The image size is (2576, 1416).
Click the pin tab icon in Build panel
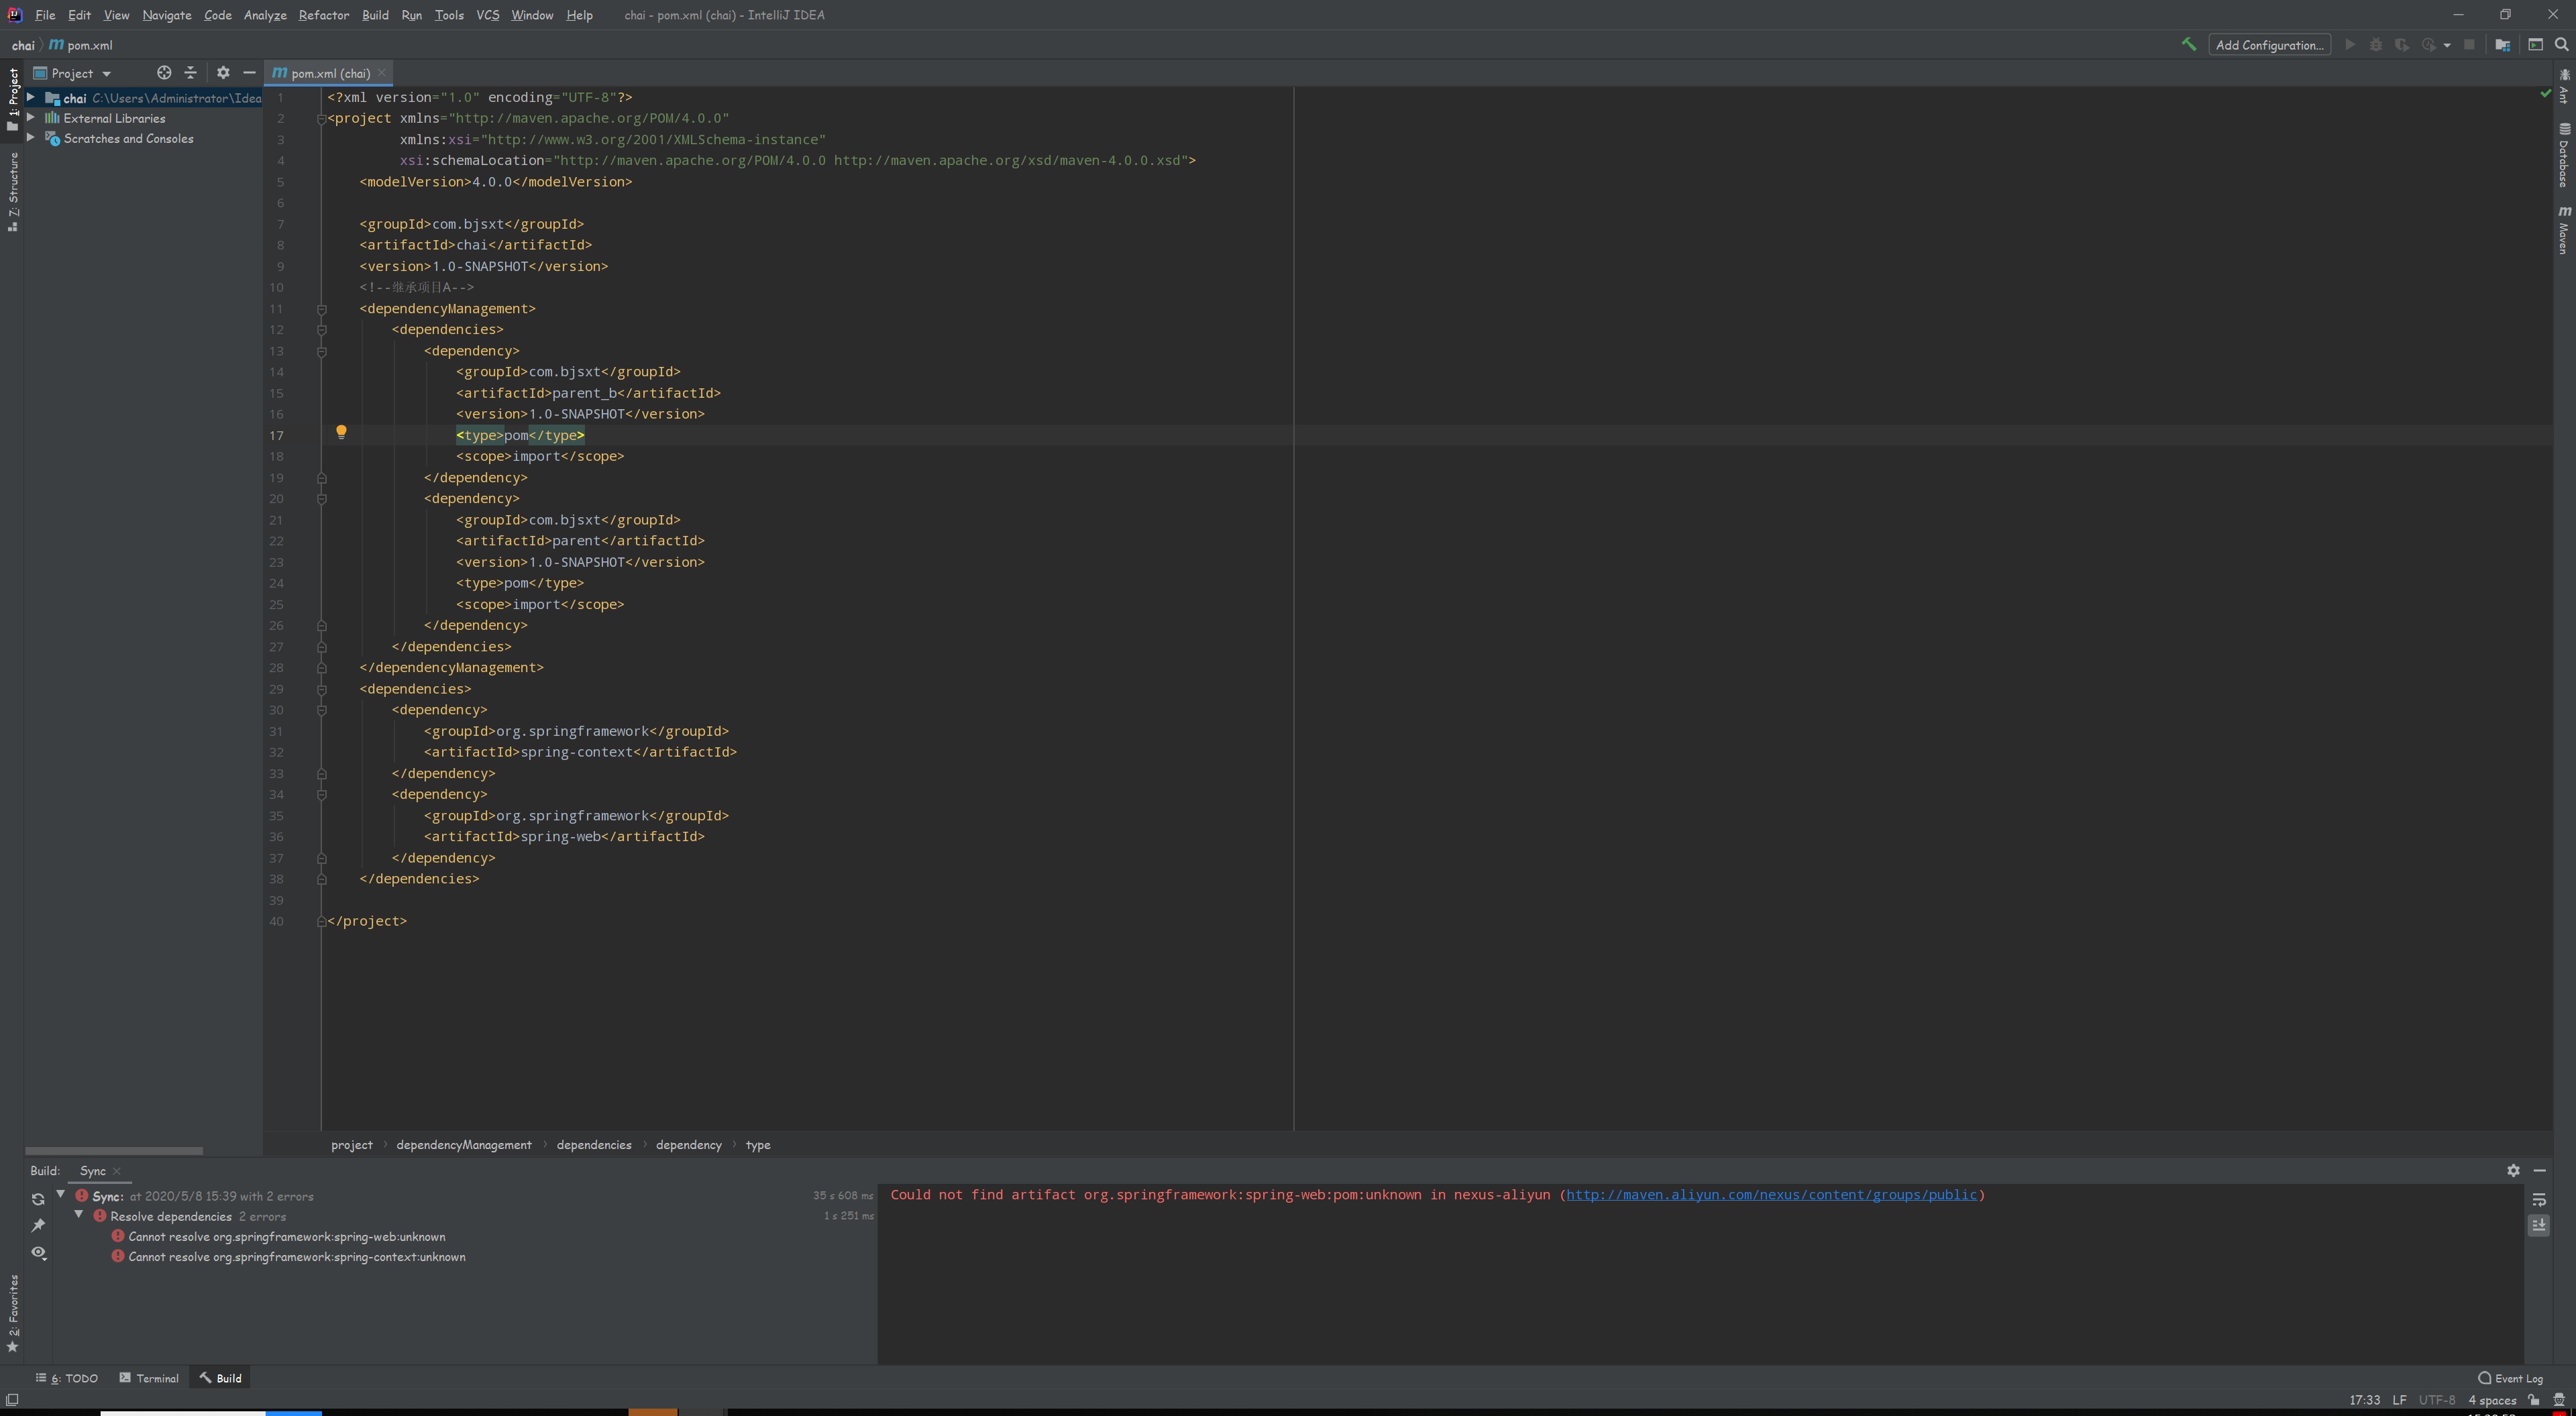coord(38,1225)
